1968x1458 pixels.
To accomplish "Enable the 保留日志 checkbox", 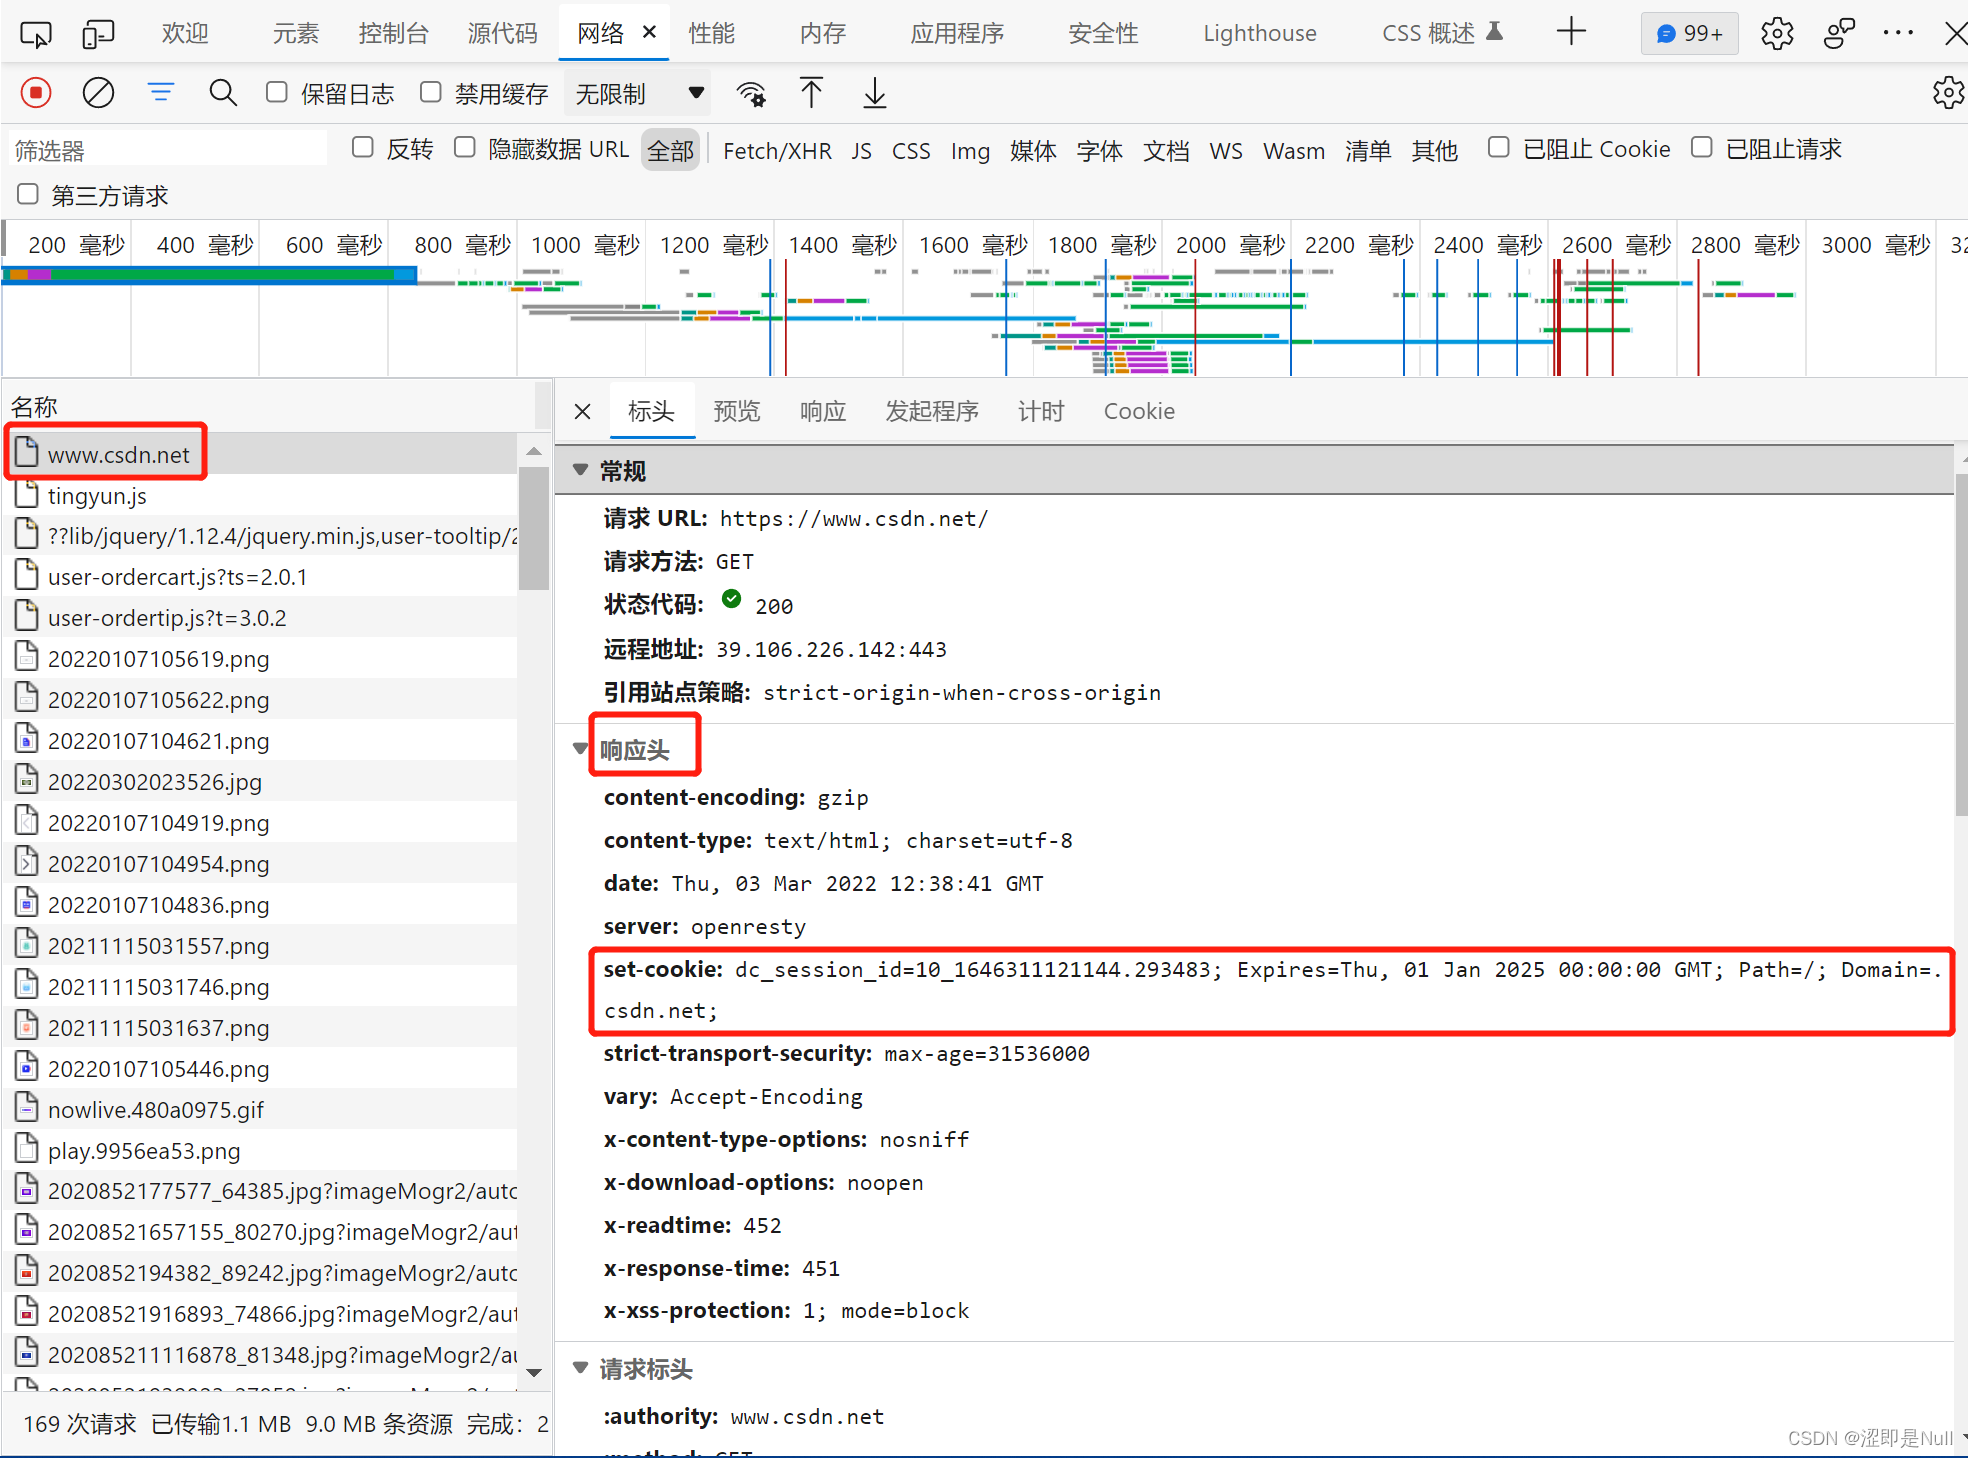I will tap(277, 93).
